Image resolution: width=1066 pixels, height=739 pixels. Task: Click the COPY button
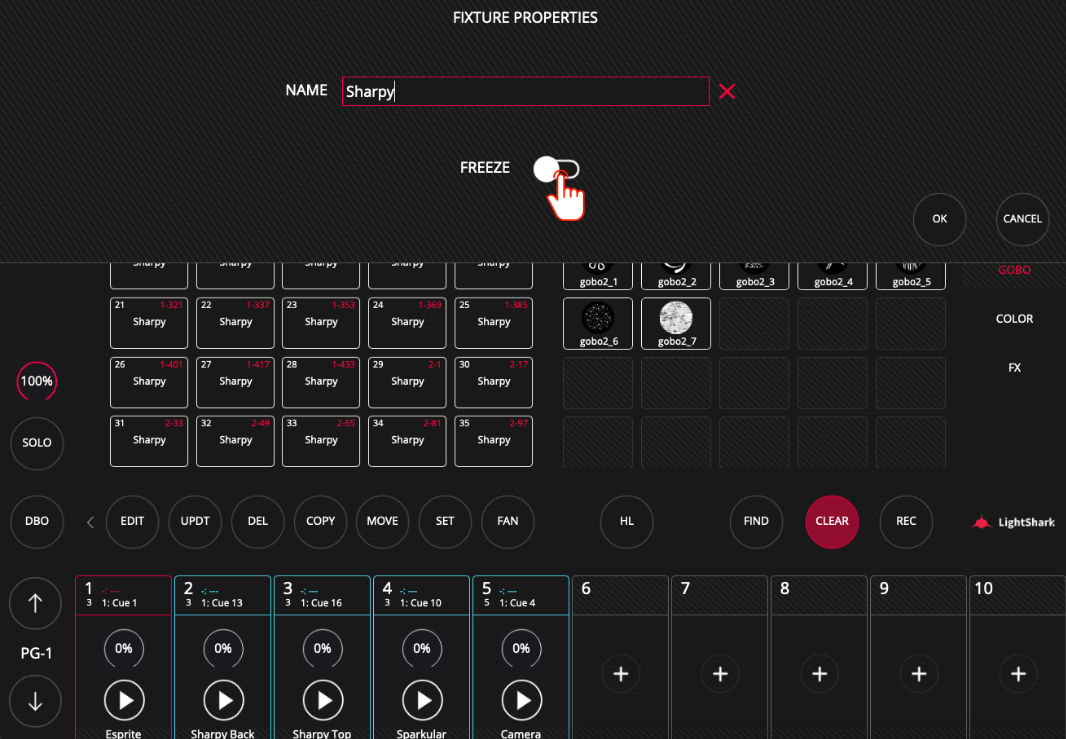[320, 521]
